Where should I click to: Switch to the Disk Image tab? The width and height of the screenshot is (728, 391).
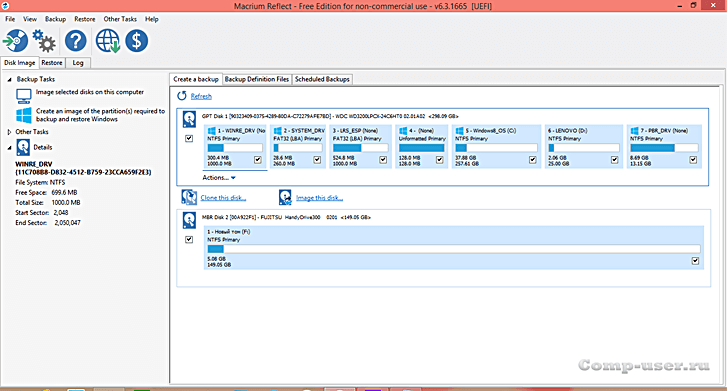tap(20, 63)
